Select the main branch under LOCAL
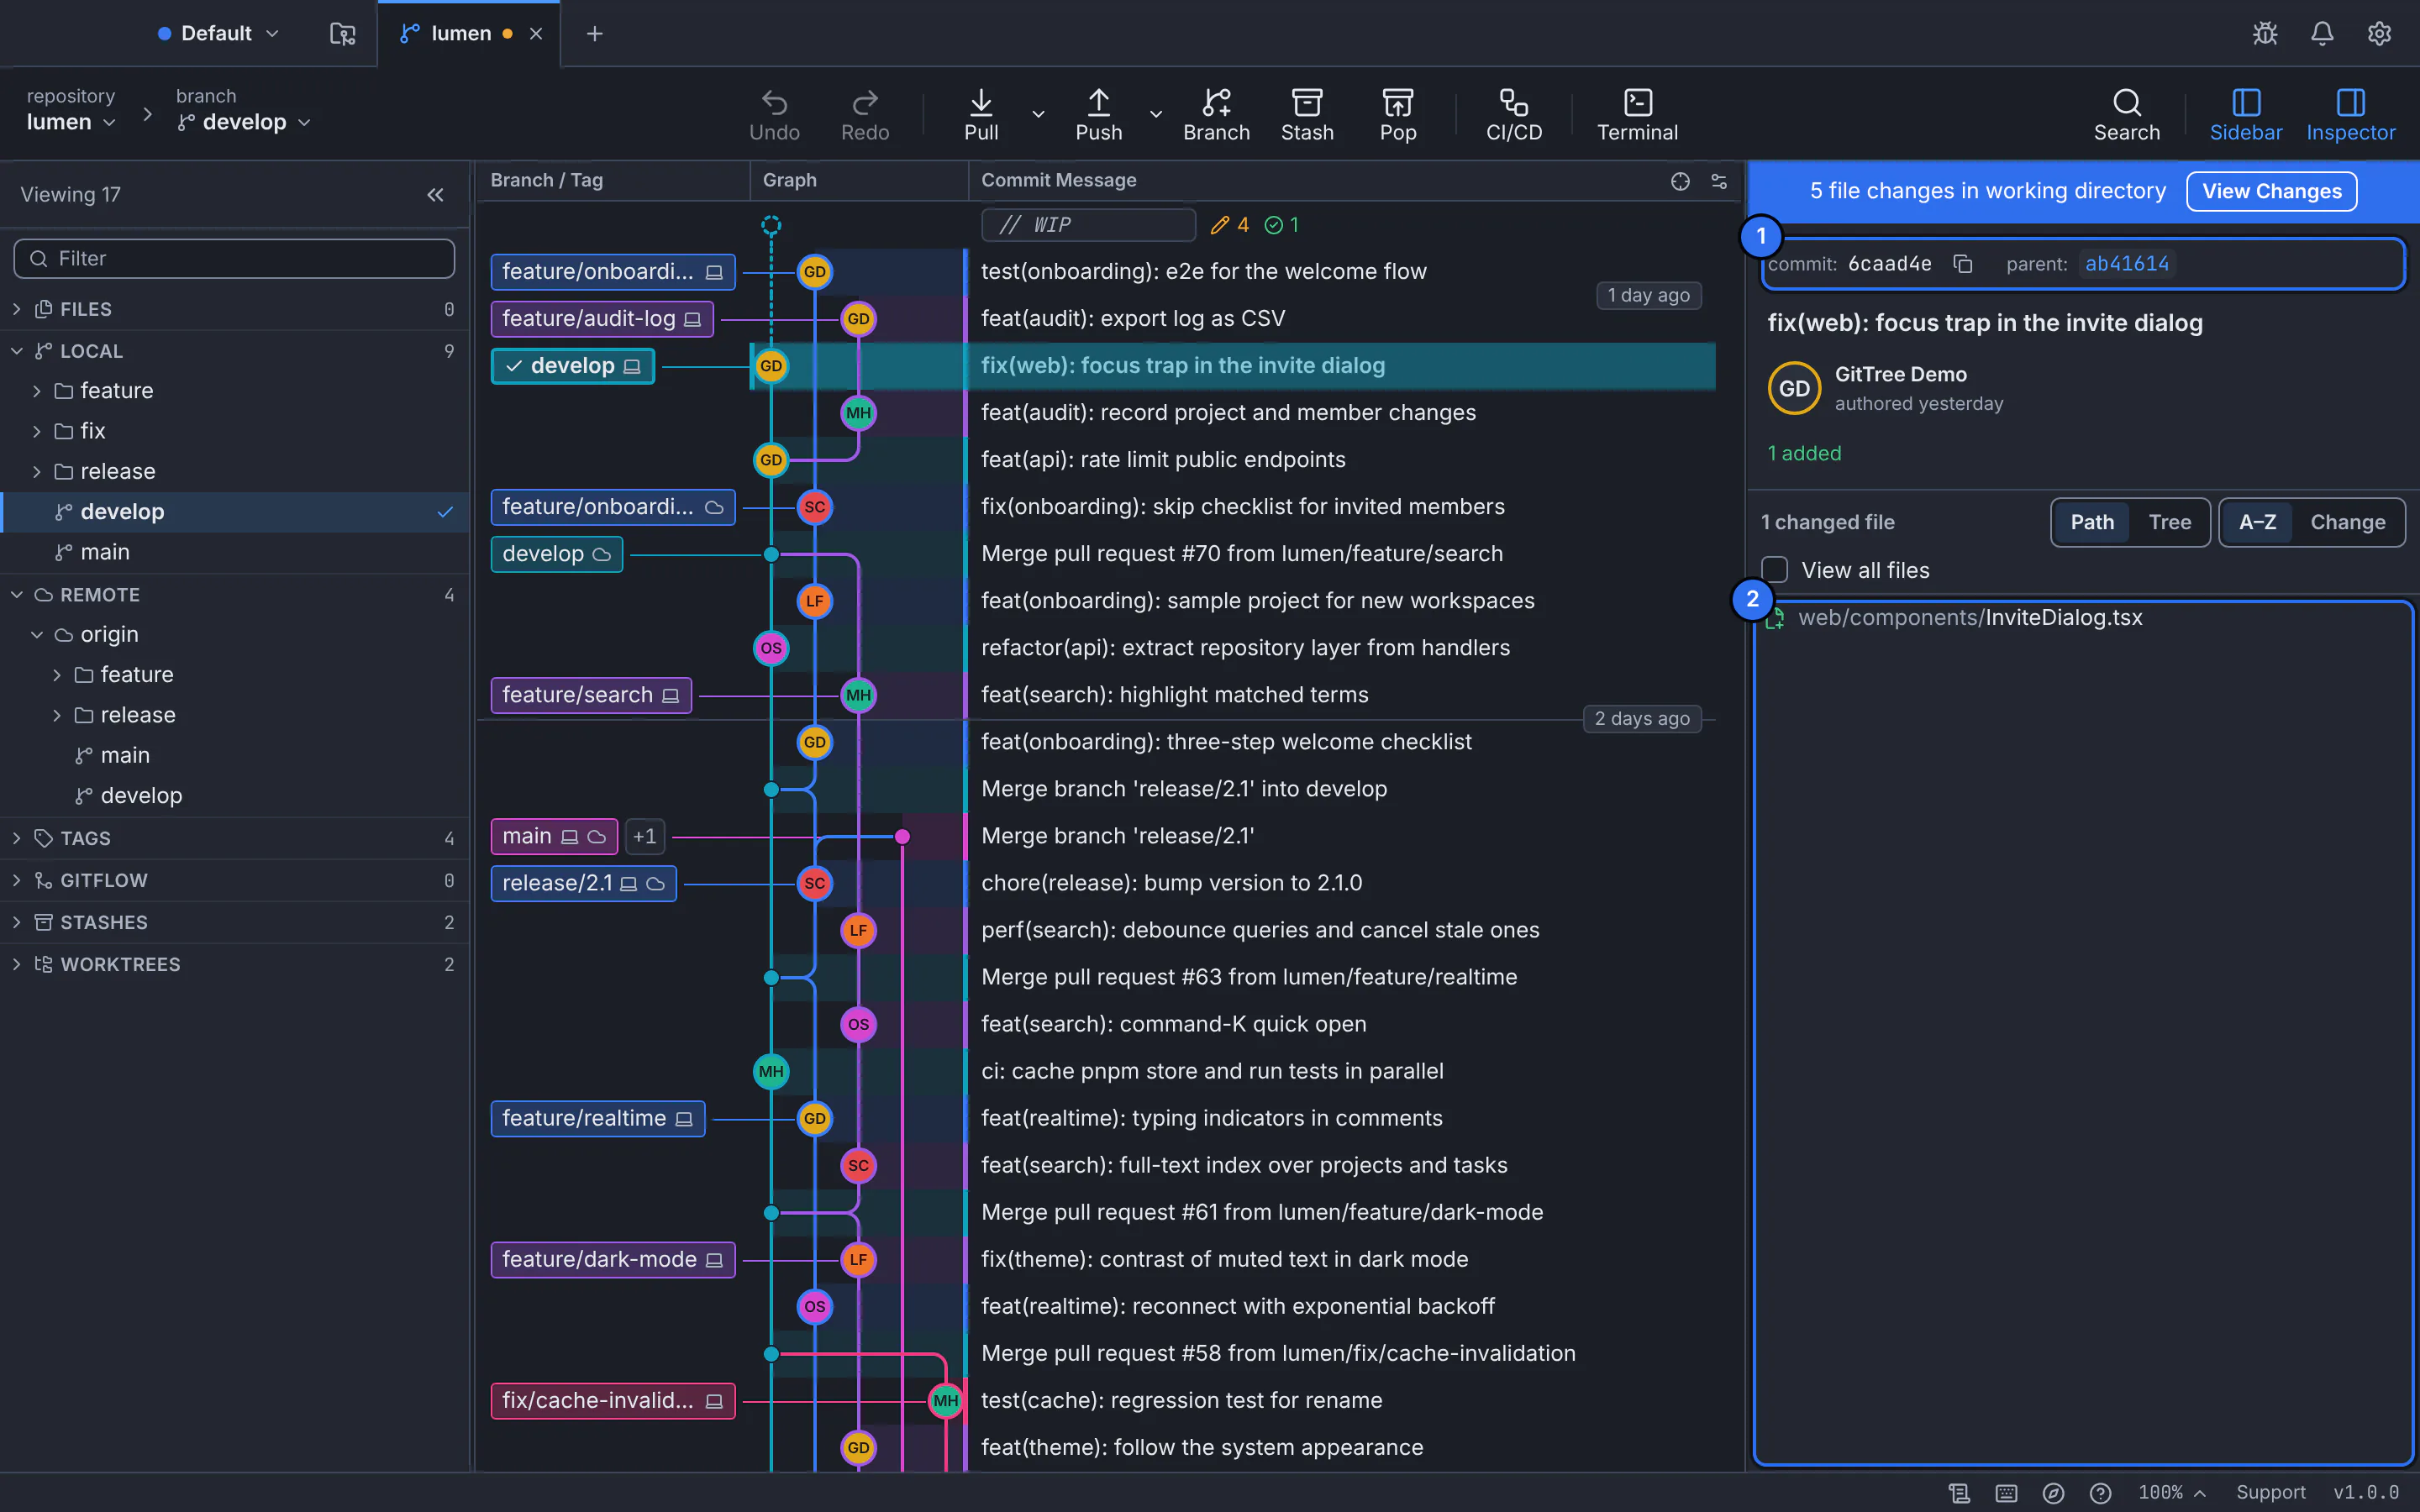2420x1512 pixels. click(x=234, y=552)
